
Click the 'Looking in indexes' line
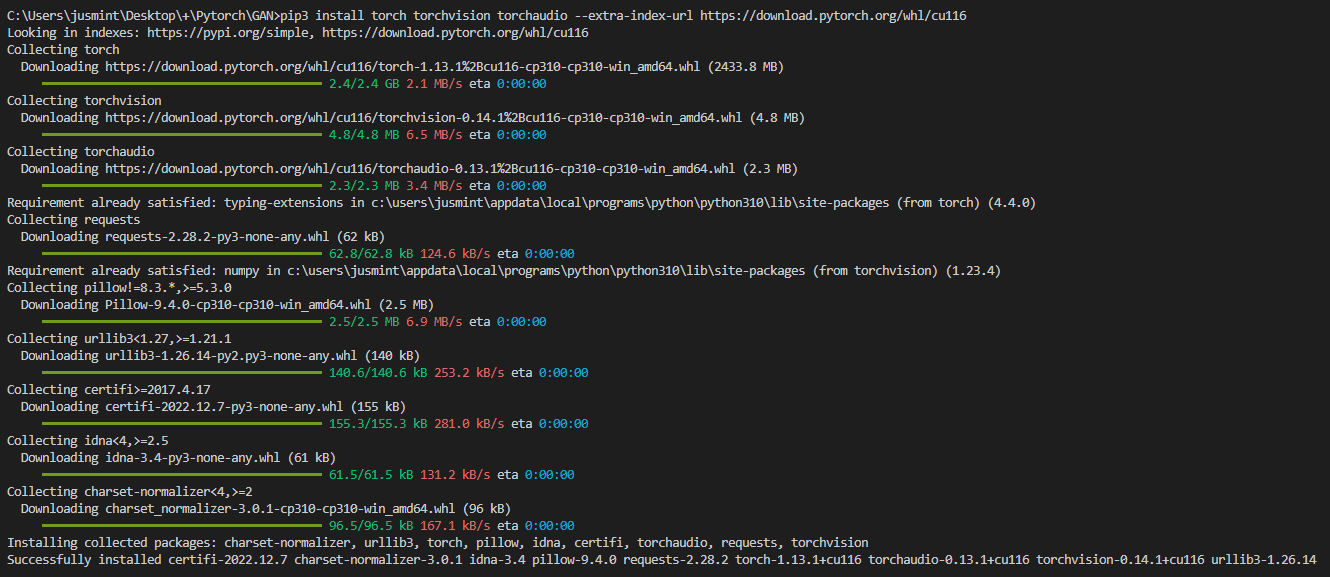297,33
